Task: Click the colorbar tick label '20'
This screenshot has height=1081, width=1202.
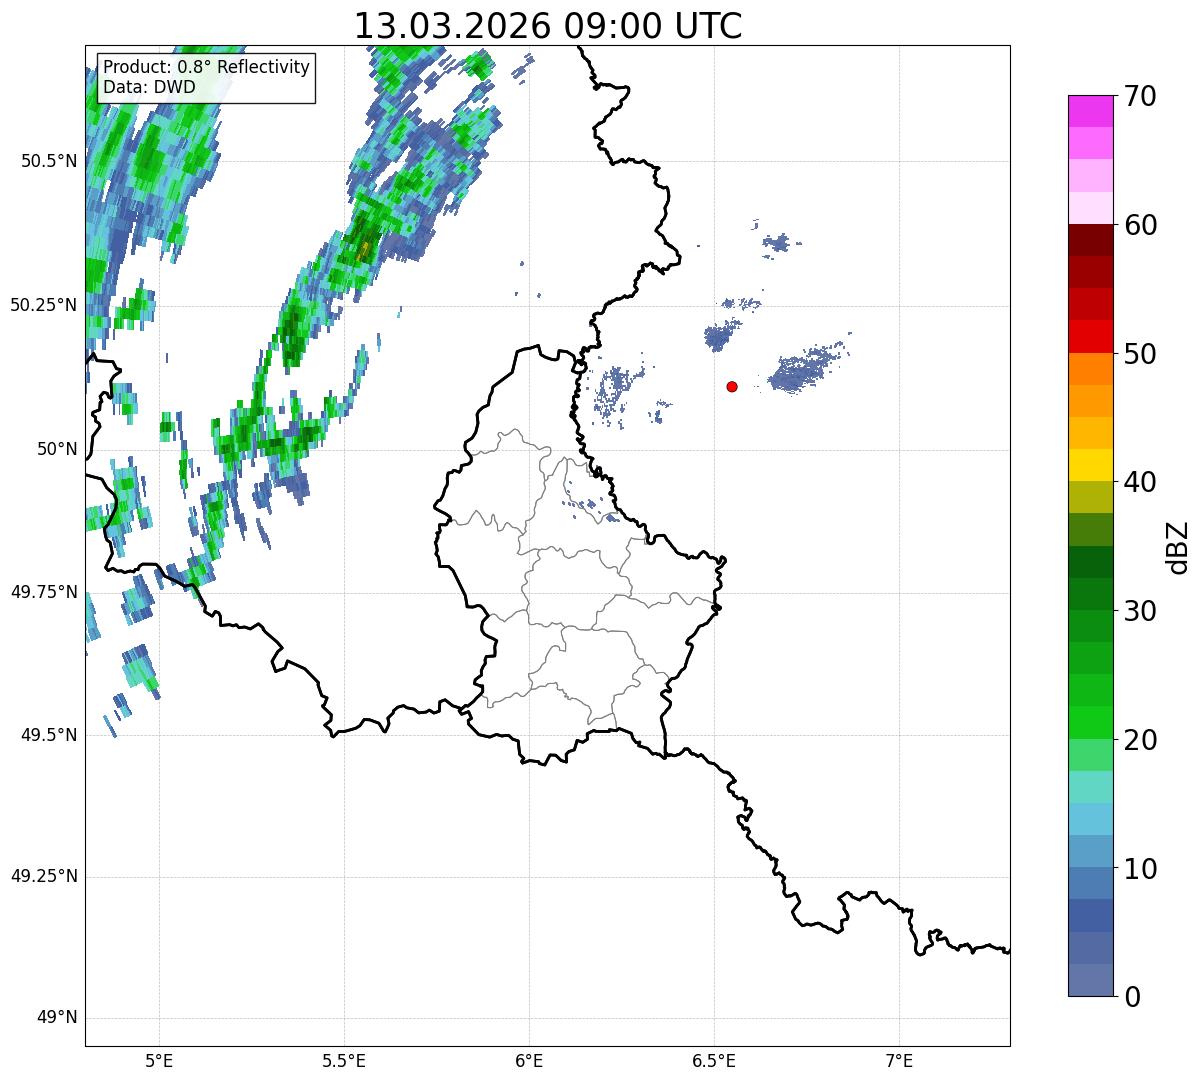Action: (1139, 740)
